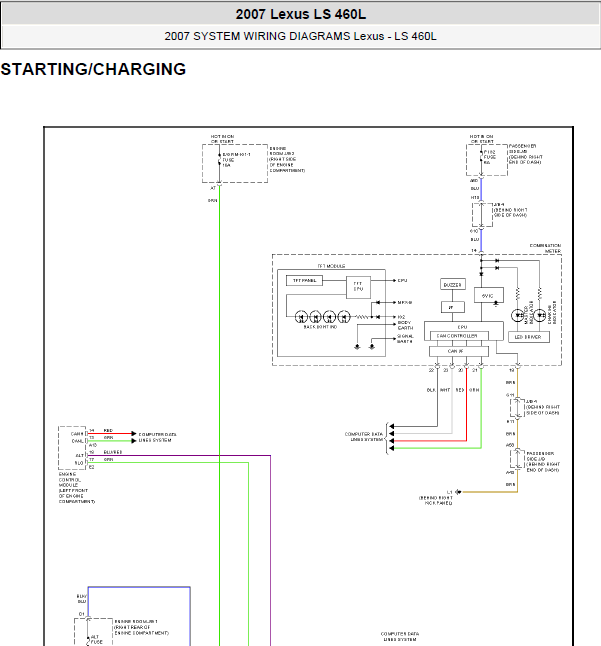Click the BEHIND RIGHT KICK PANEL note
The image size is (601, 646).
tap(436, 500)
